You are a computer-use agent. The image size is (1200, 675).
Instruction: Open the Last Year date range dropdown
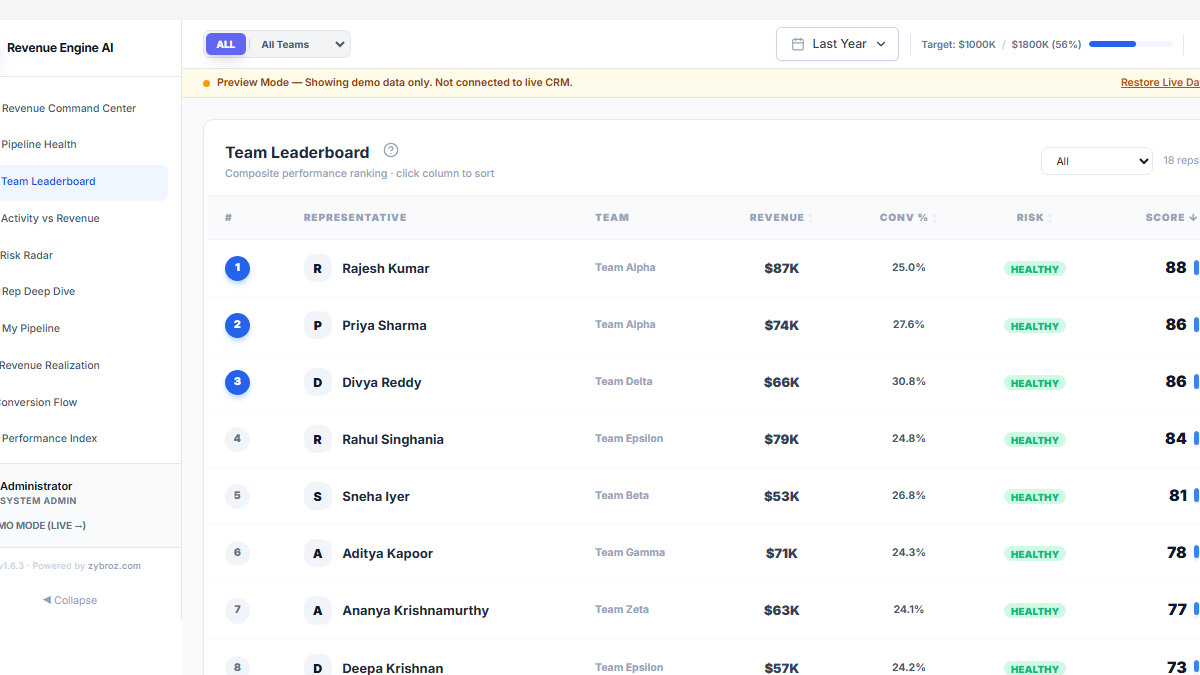point(837,44)
